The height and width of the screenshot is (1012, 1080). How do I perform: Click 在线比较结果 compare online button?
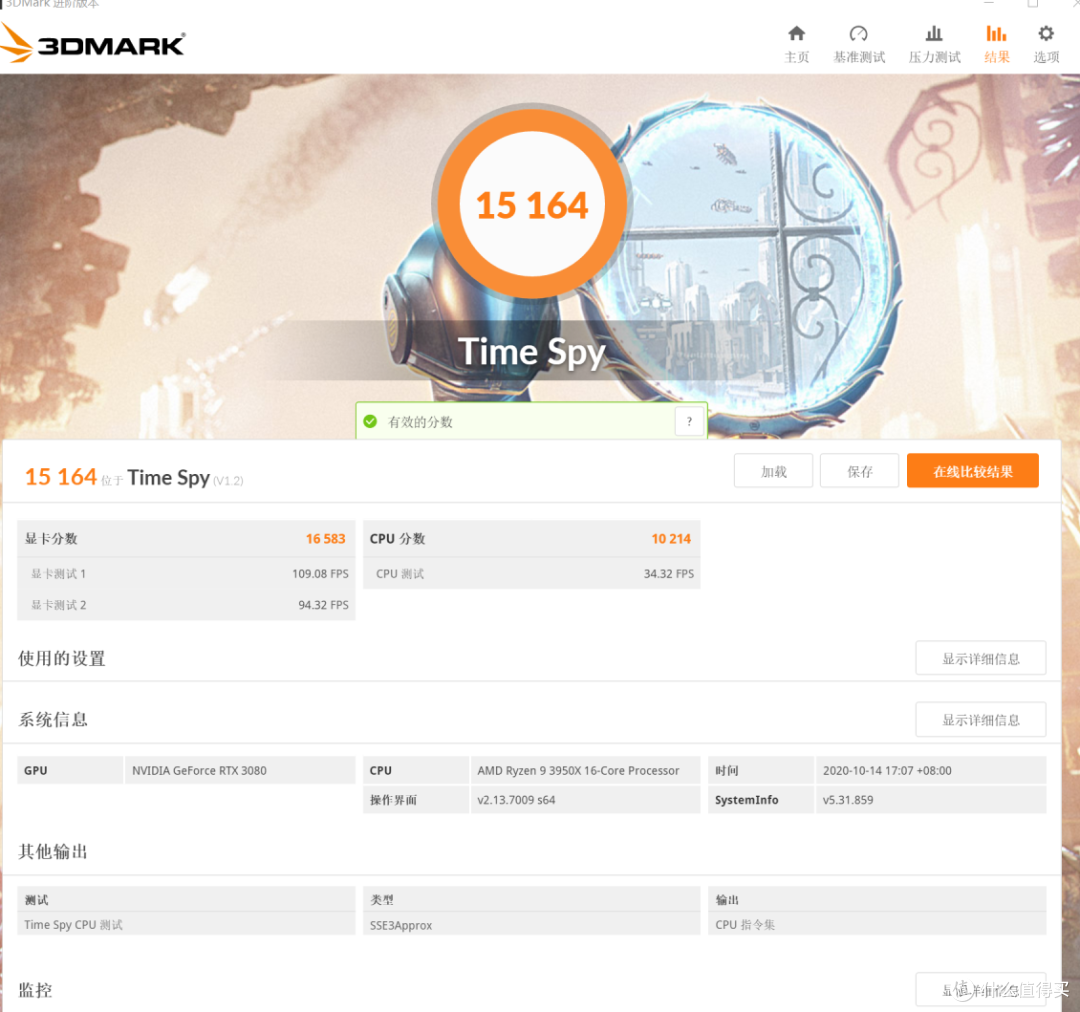pyautogui.click(x=973, y=471)
